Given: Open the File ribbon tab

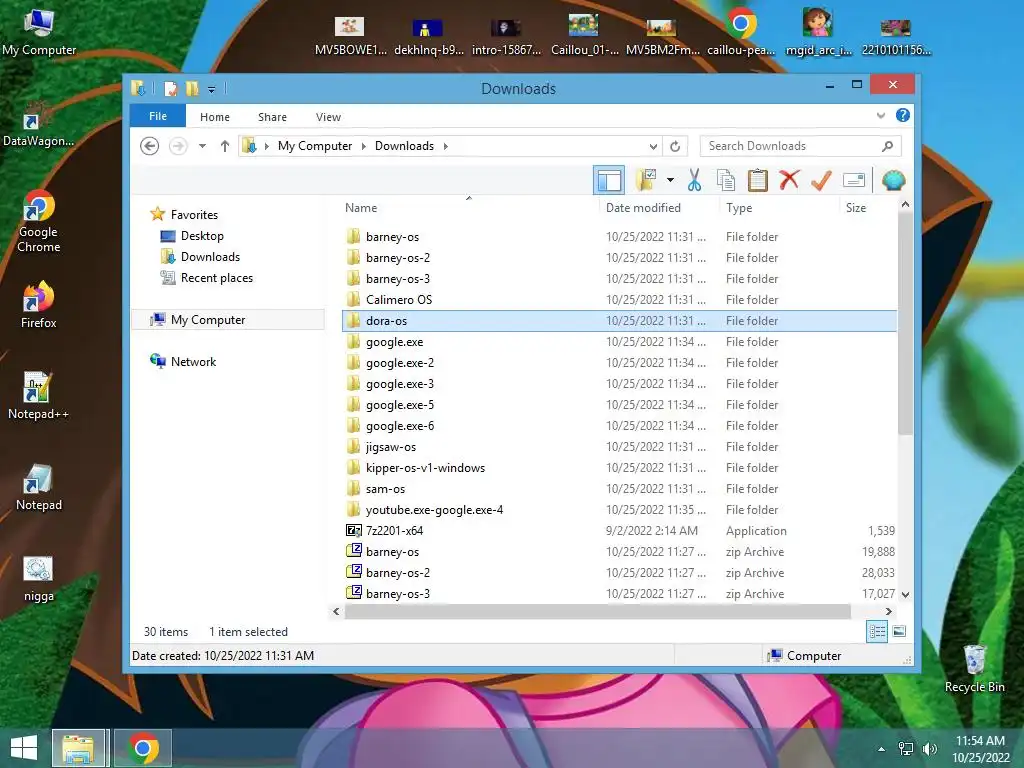Looking at the screenshot, I should pyautogui.click(x=158, y=116).
